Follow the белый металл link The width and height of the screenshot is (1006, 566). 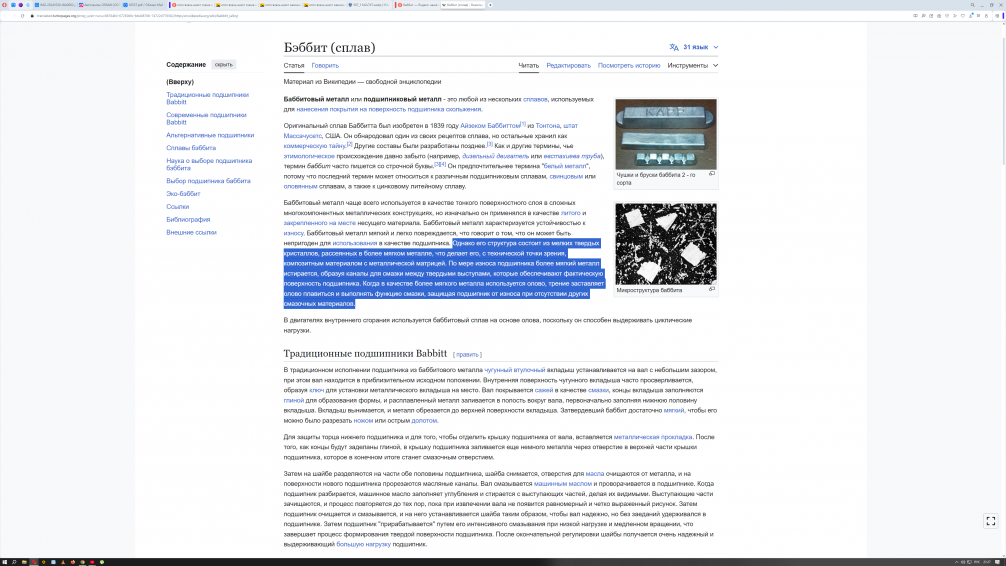pyautogui.click(x=566, y=166)
